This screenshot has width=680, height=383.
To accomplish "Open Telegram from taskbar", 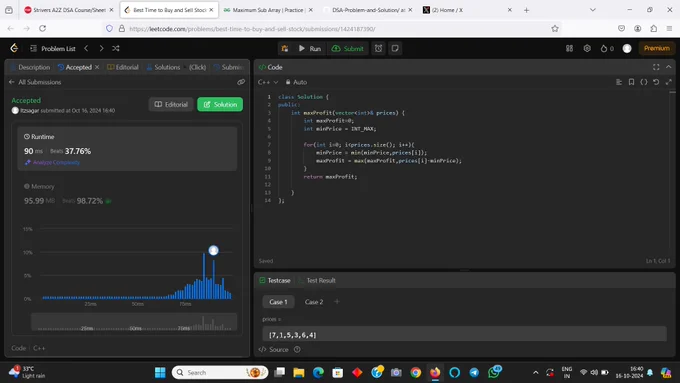I will pyautogui.click(x=474, y=373).
